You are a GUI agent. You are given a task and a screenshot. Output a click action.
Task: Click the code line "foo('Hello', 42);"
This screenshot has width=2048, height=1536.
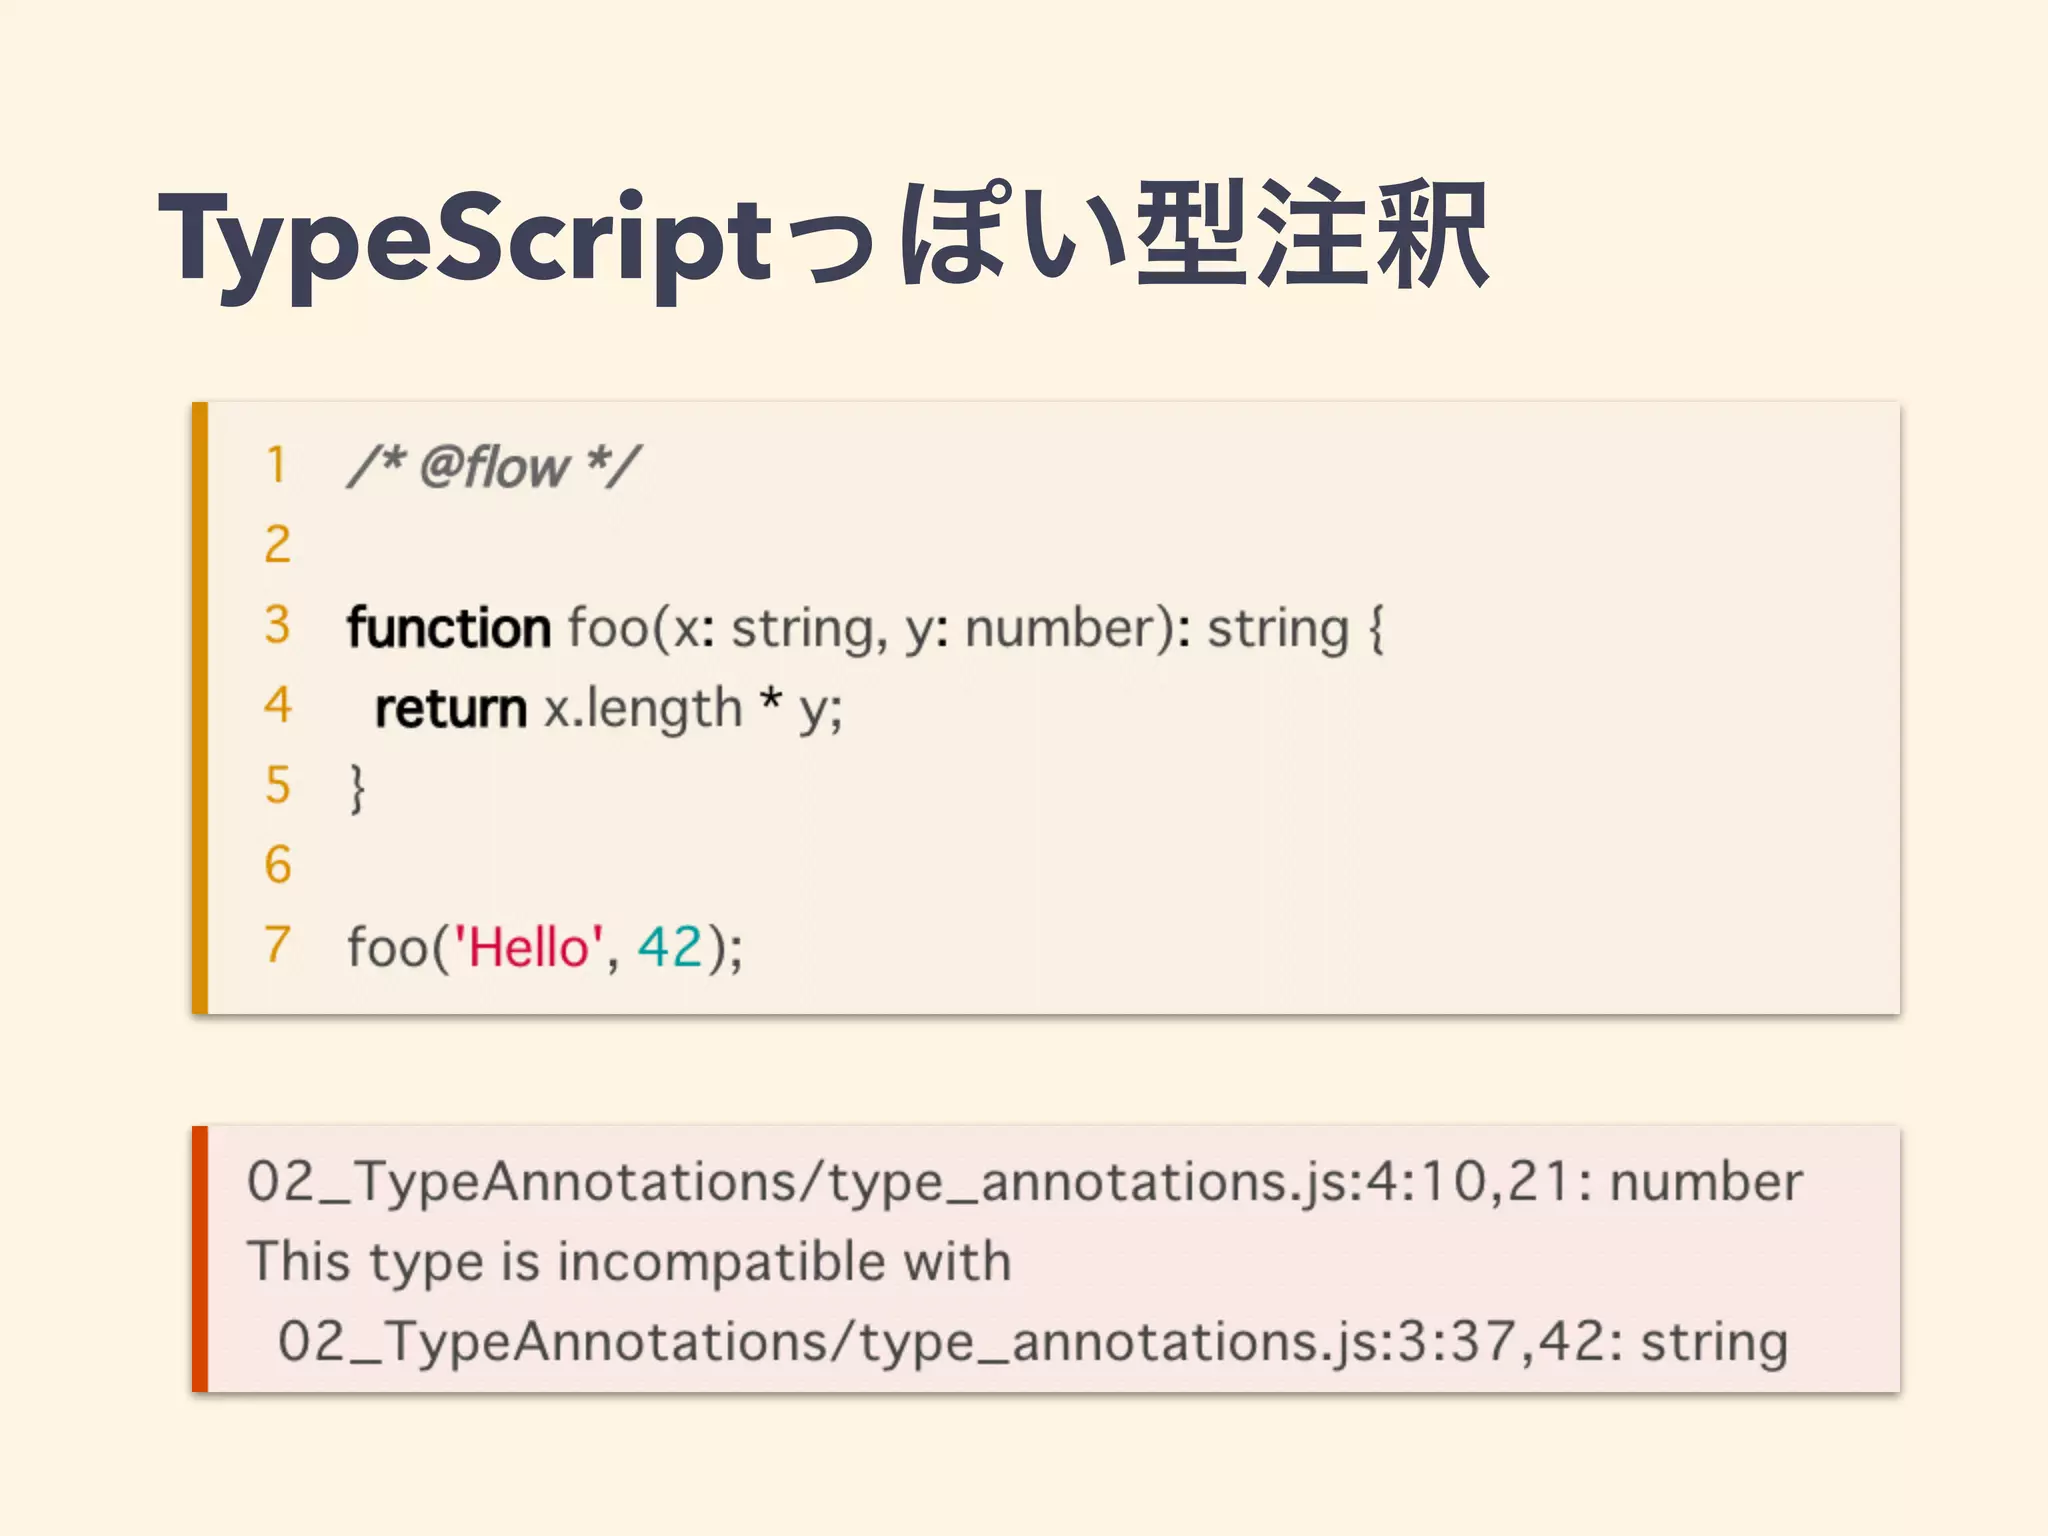545,947
